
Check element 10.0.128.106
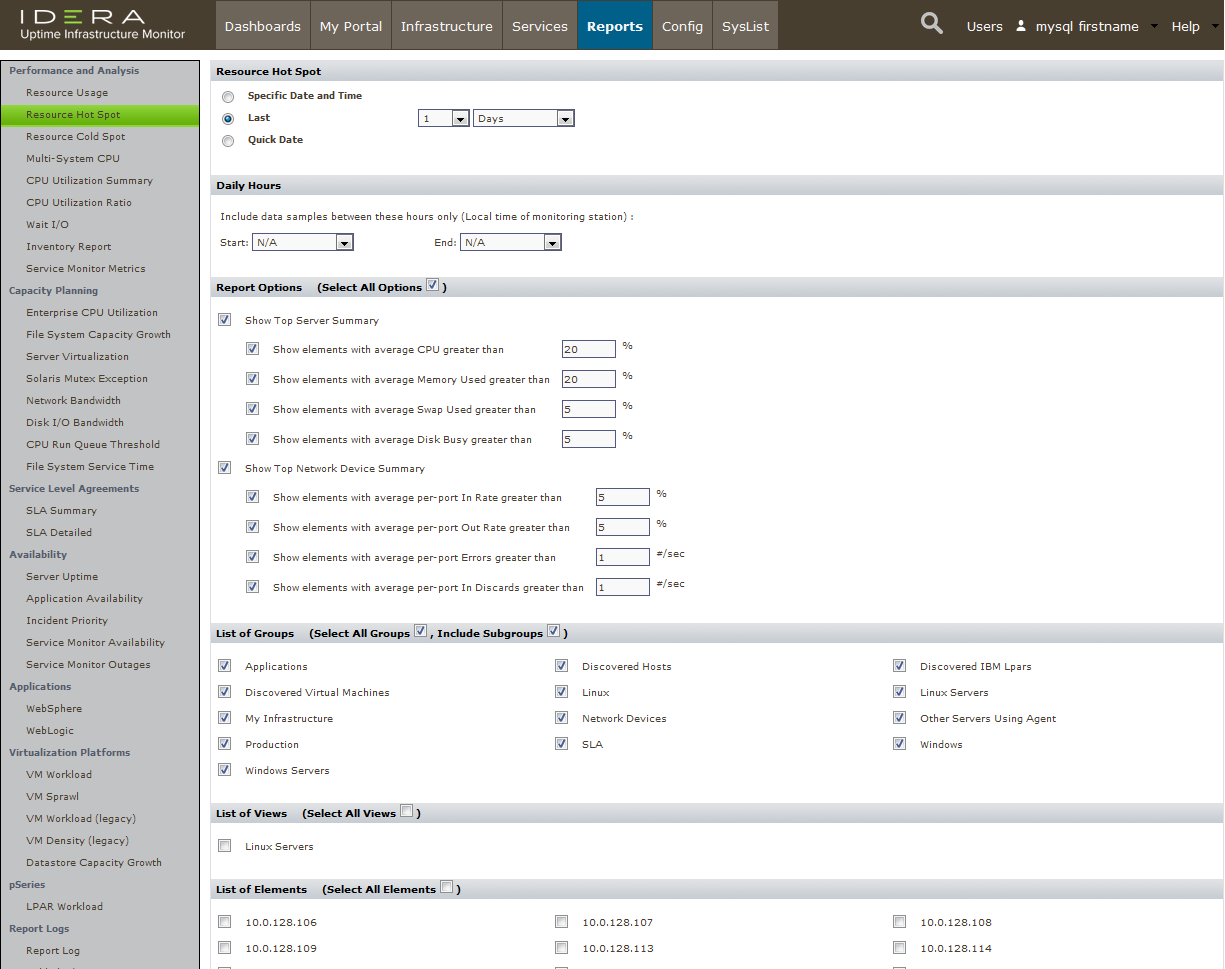(224, 922)
